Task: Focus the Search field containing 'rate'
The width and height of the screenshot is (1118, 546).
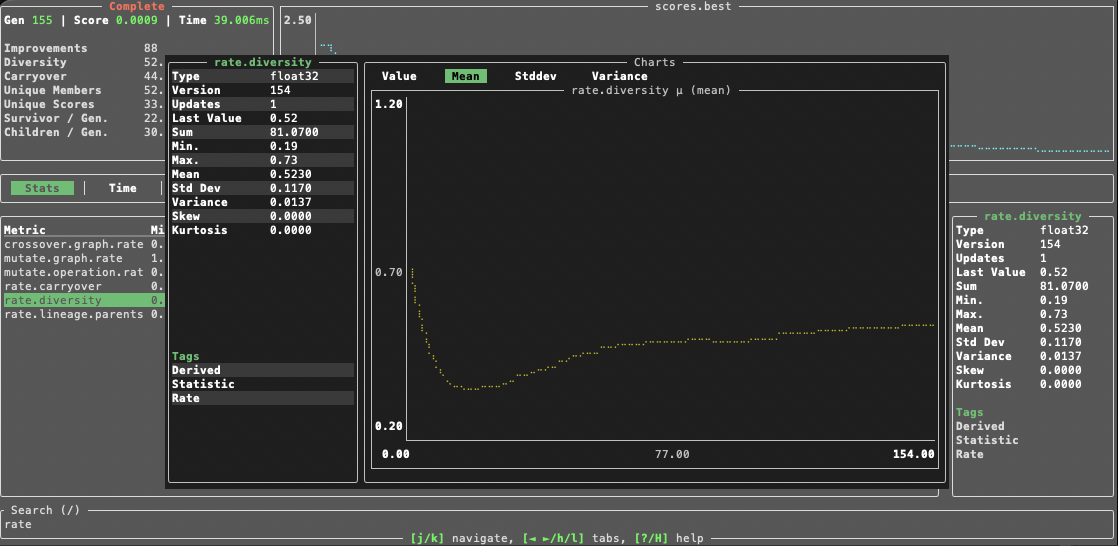Action: (x=558, y=525)
